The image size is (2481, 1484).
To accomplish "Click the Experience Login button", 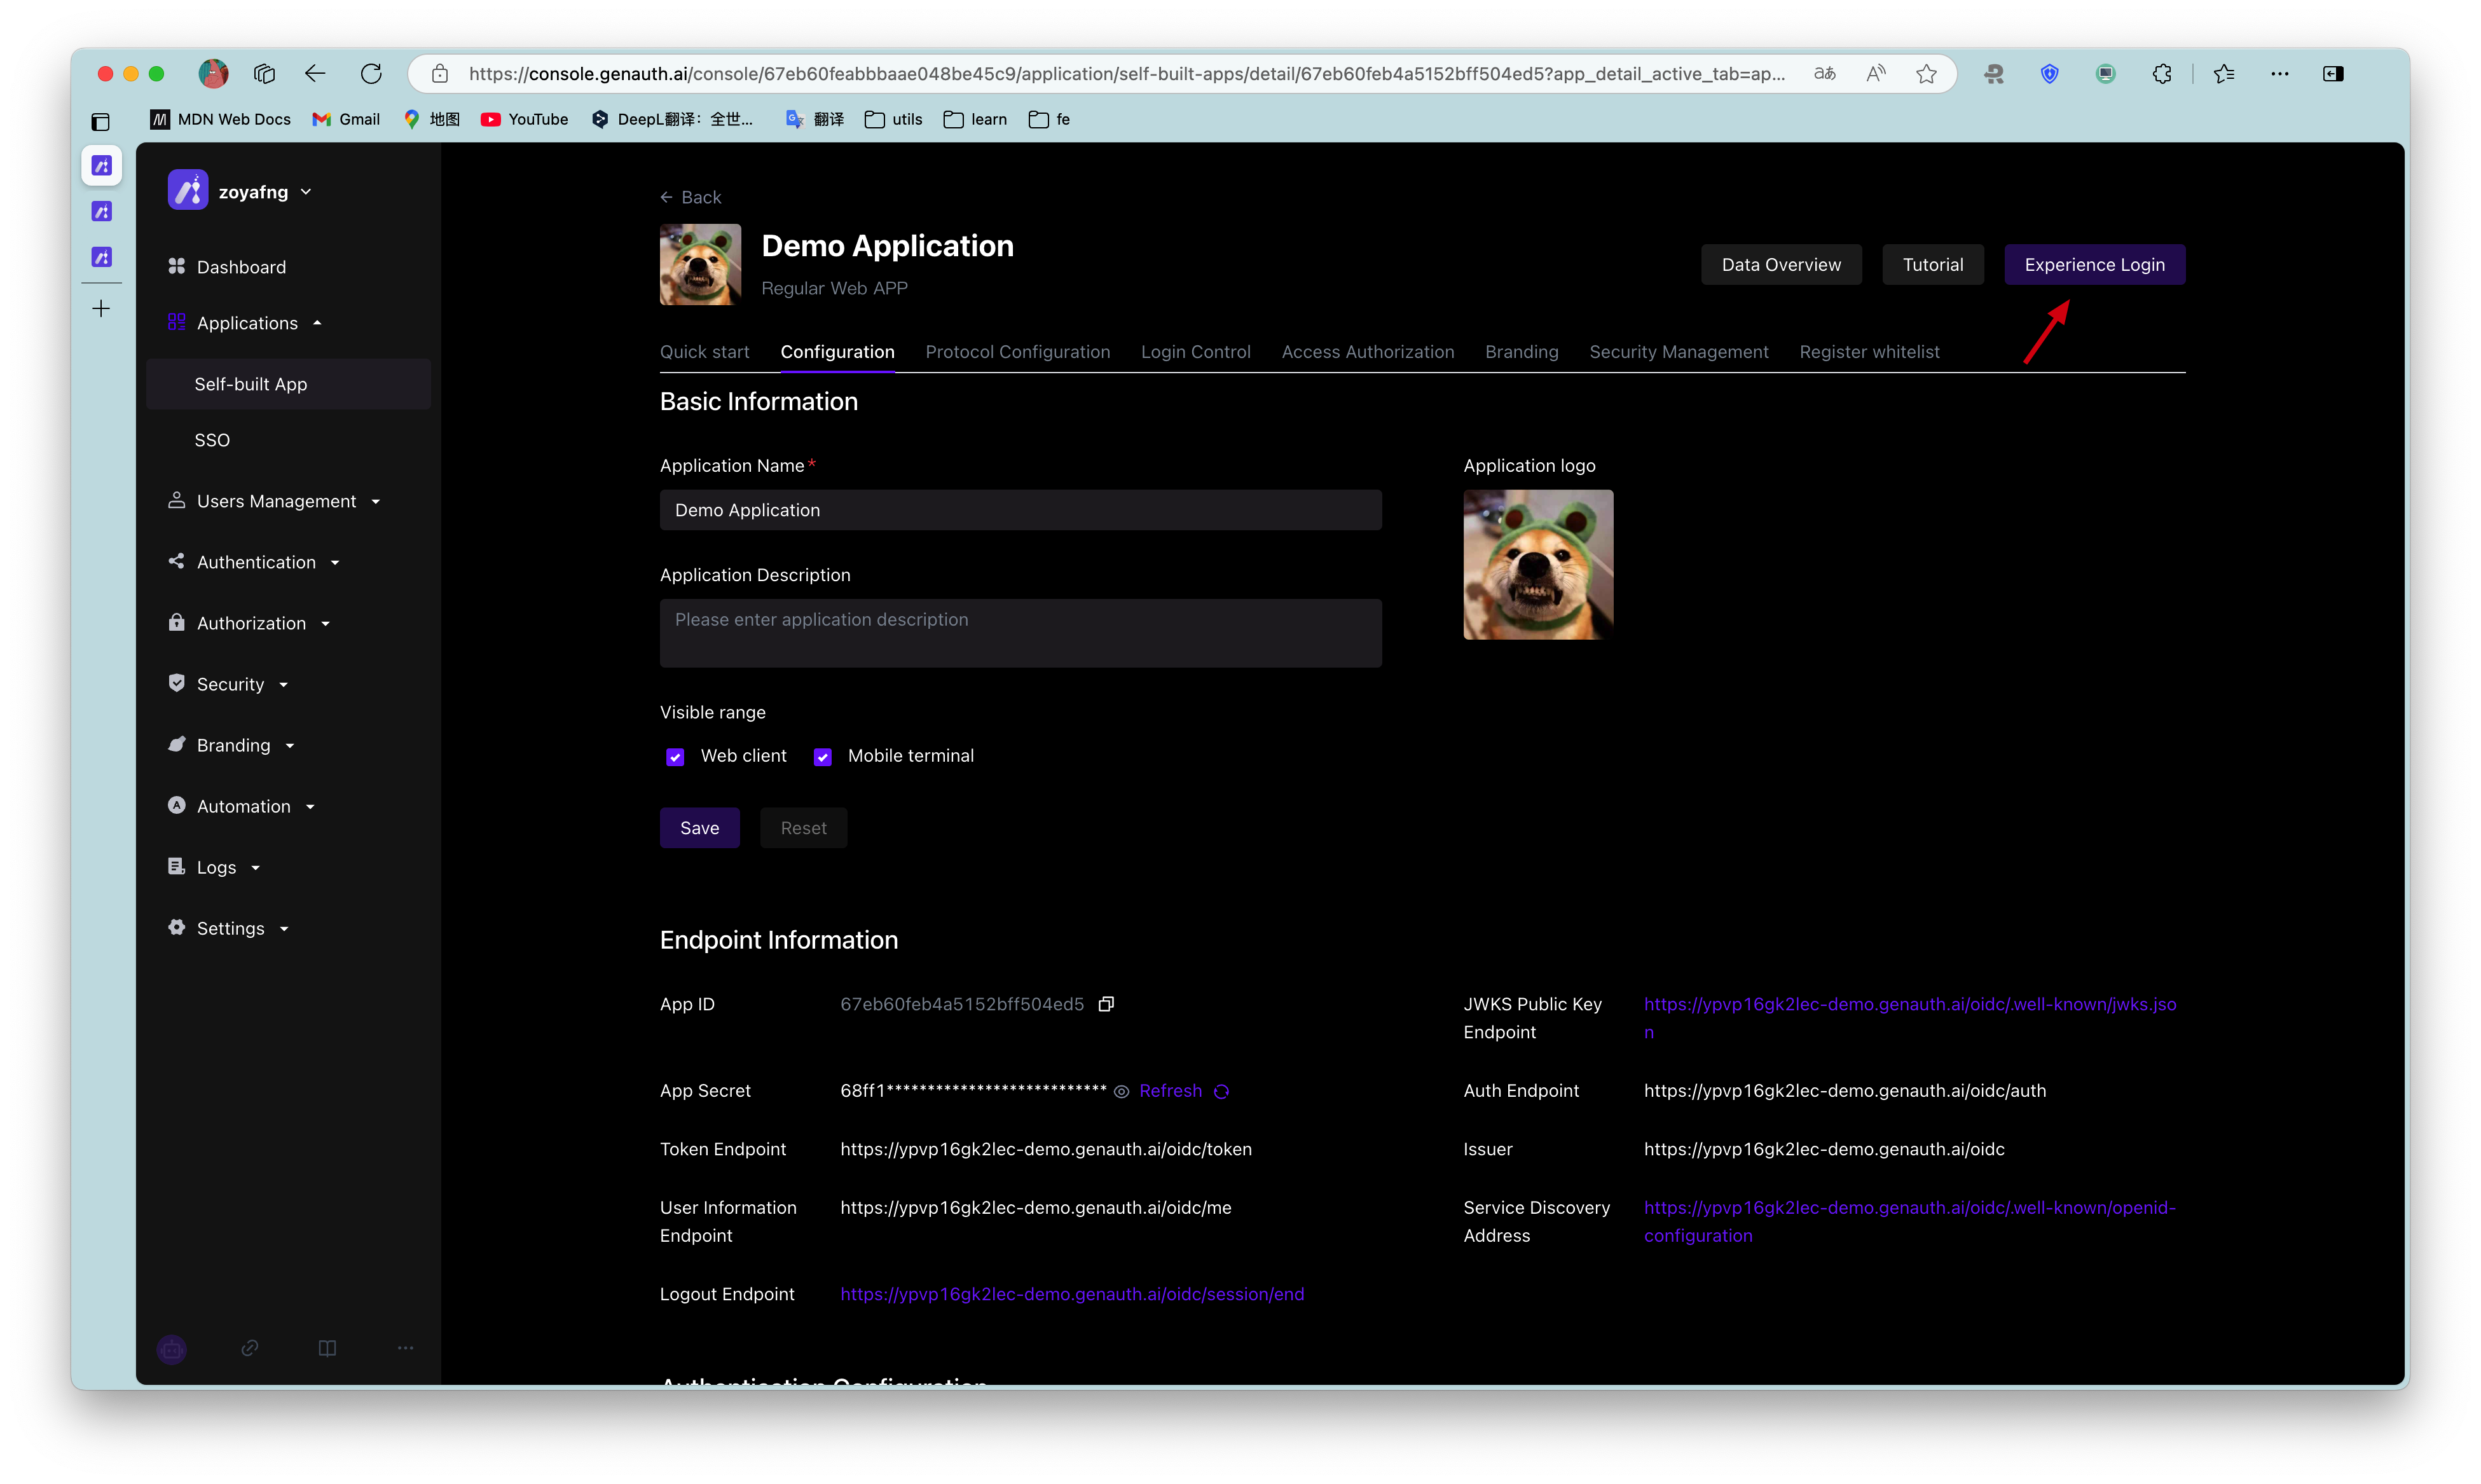I will [2094, 265].
